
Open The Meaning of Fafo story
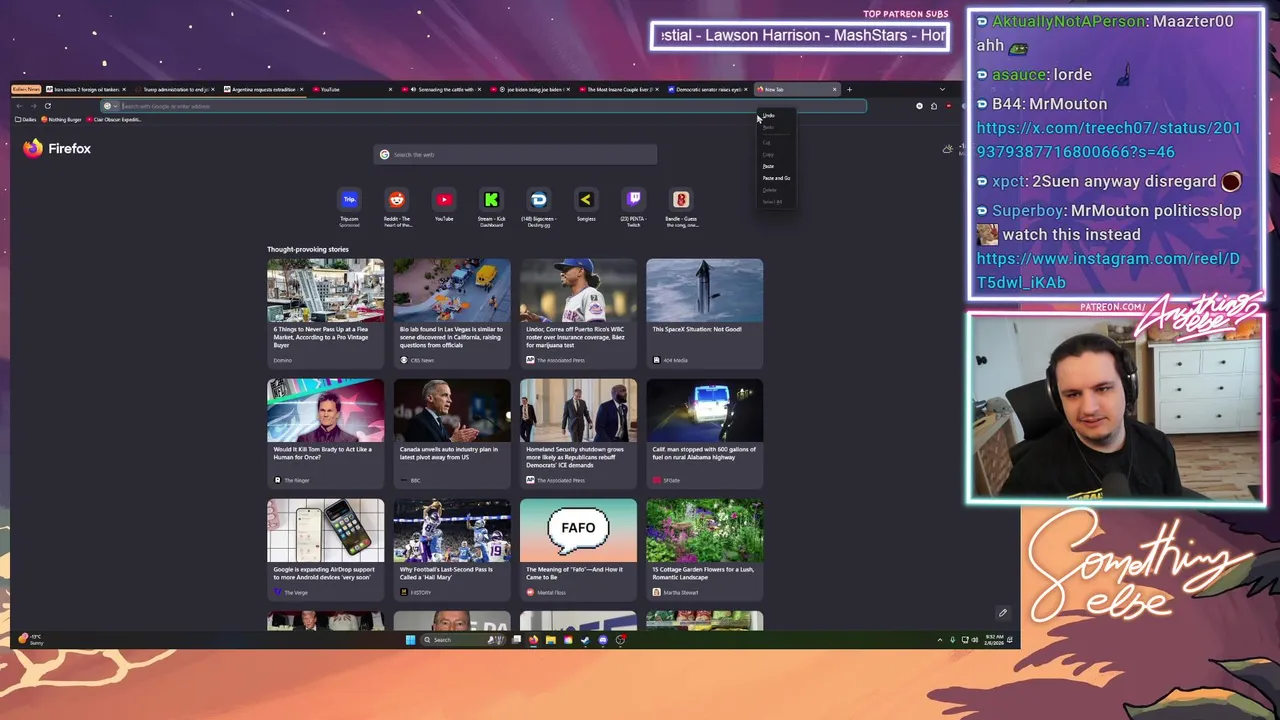pyautogui.click(x=578, y=552)
